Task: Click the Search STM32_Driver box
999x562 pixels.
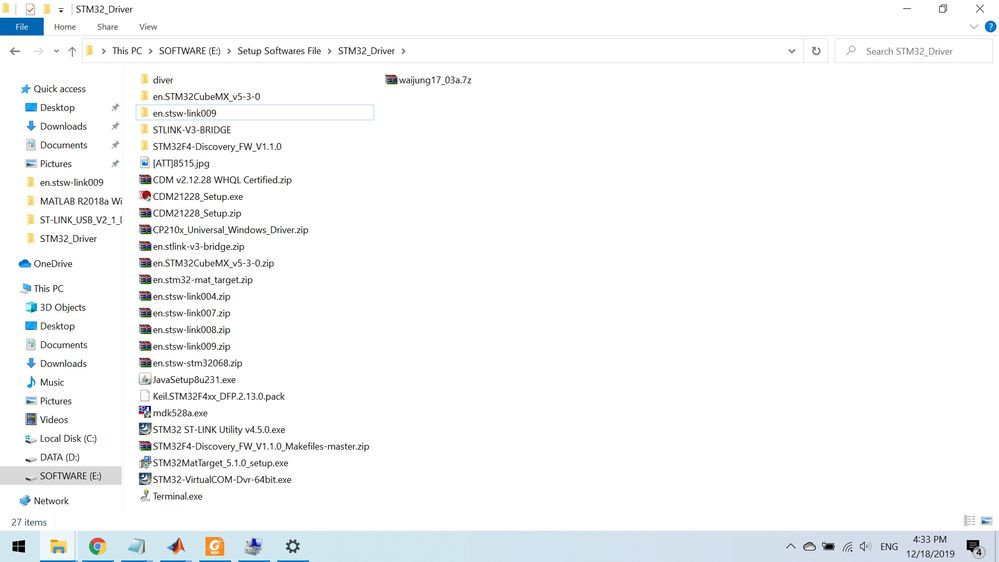Action: tap(914, 51)
